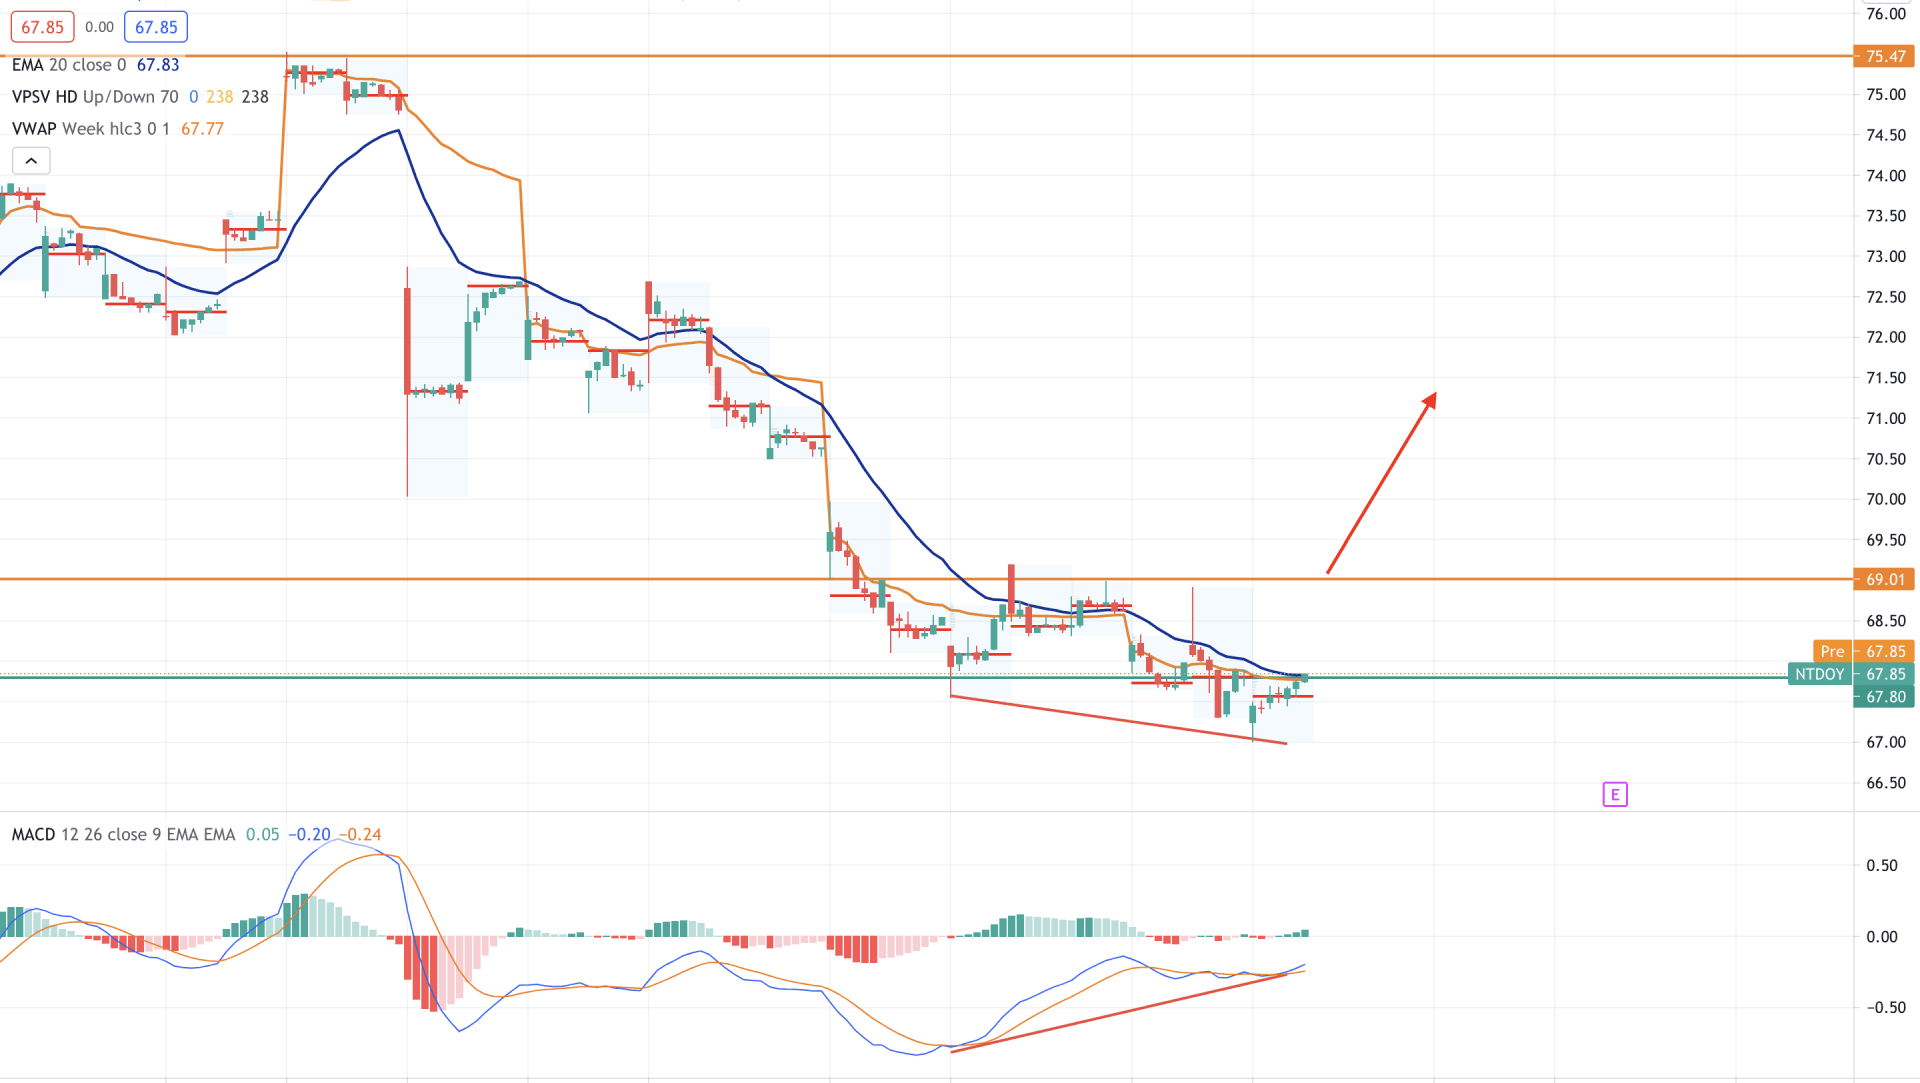Click the NTDOY symbol price tag
The image size is (1920, 1083).
(x=1819, y=674)
